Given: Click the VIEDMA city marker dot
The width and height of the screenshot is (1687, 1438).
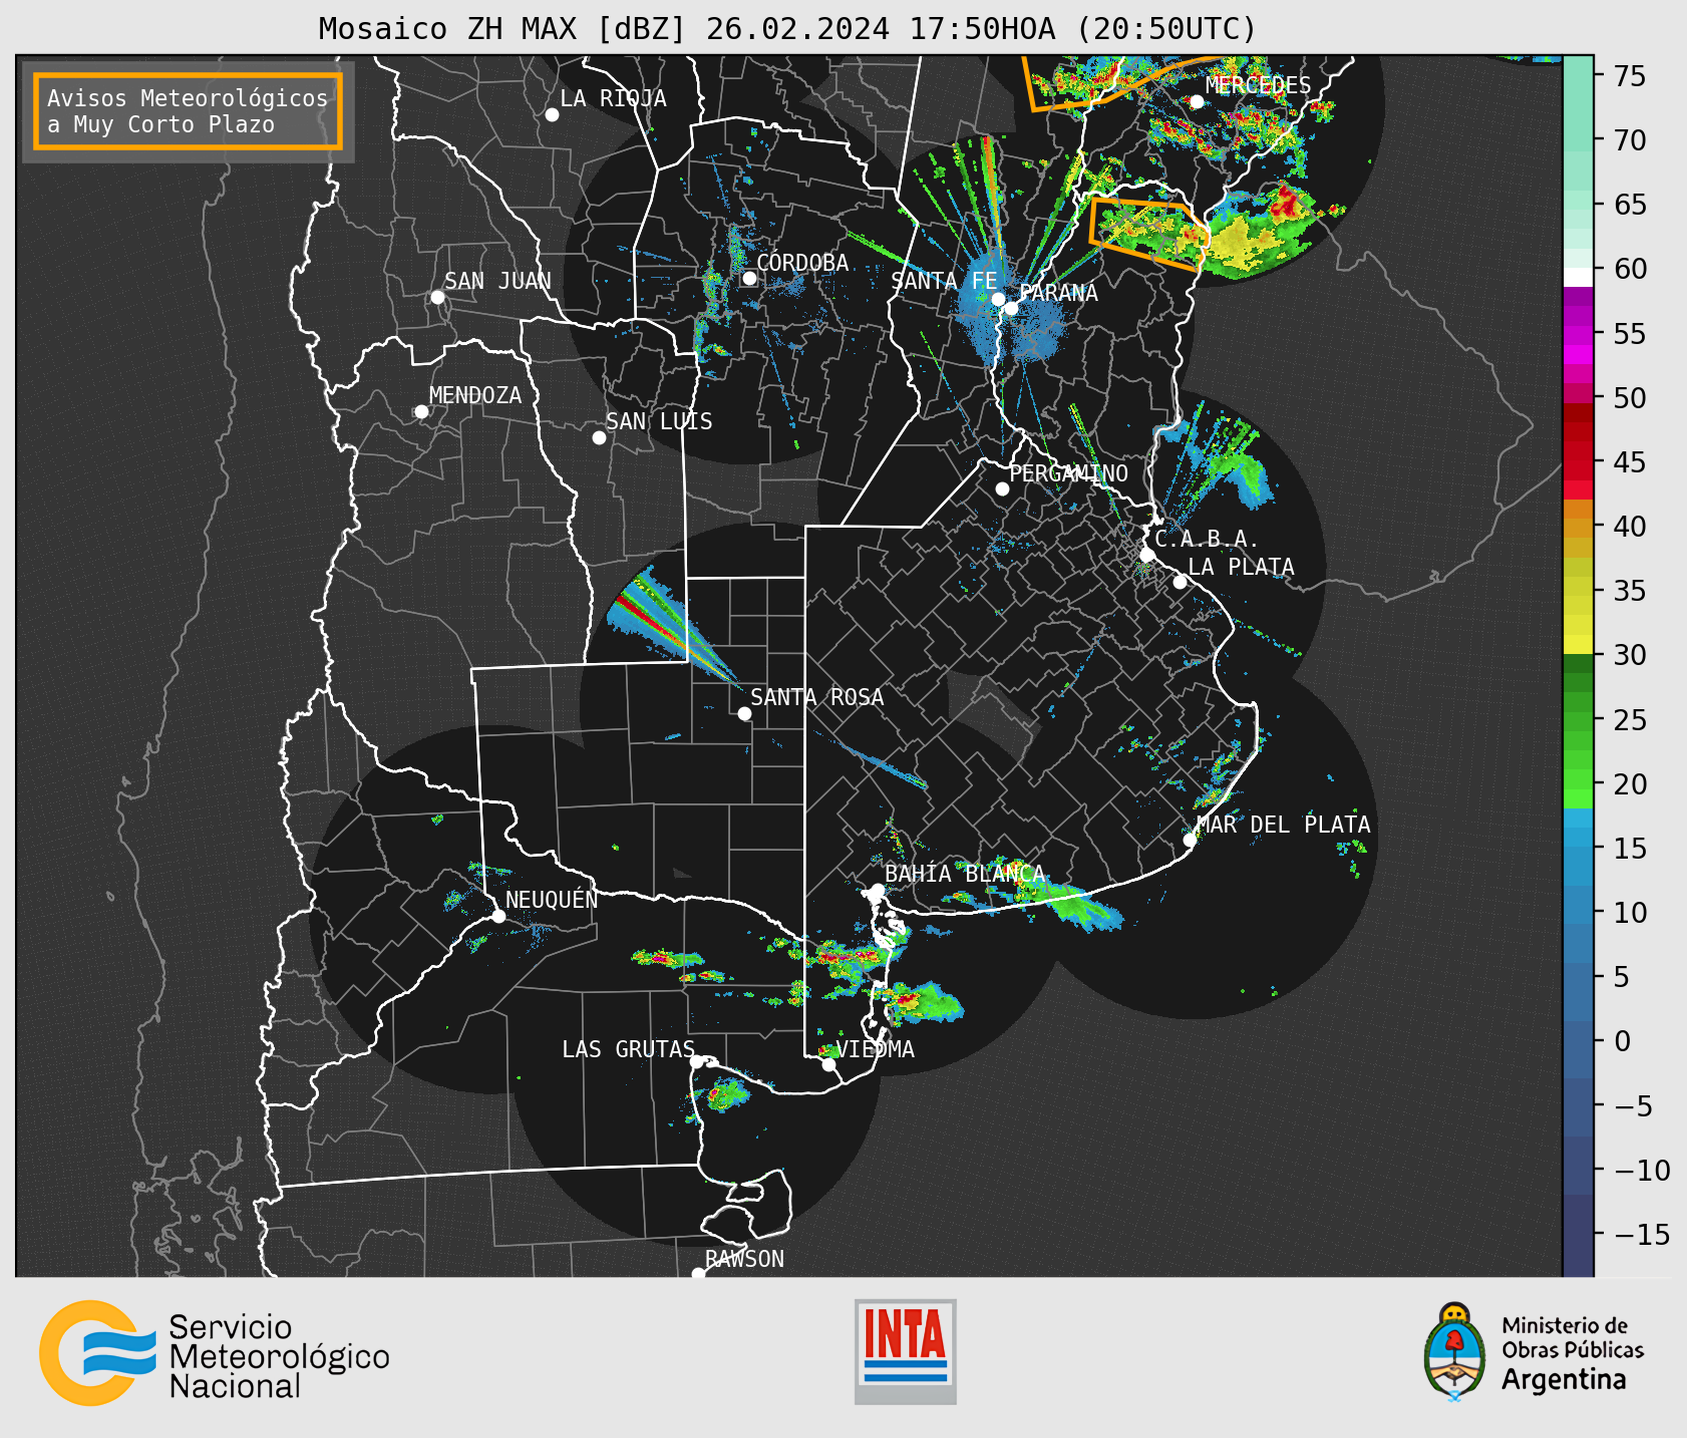Looking at the screenshot, I should pyautogui.click(x=829, y=1064).
